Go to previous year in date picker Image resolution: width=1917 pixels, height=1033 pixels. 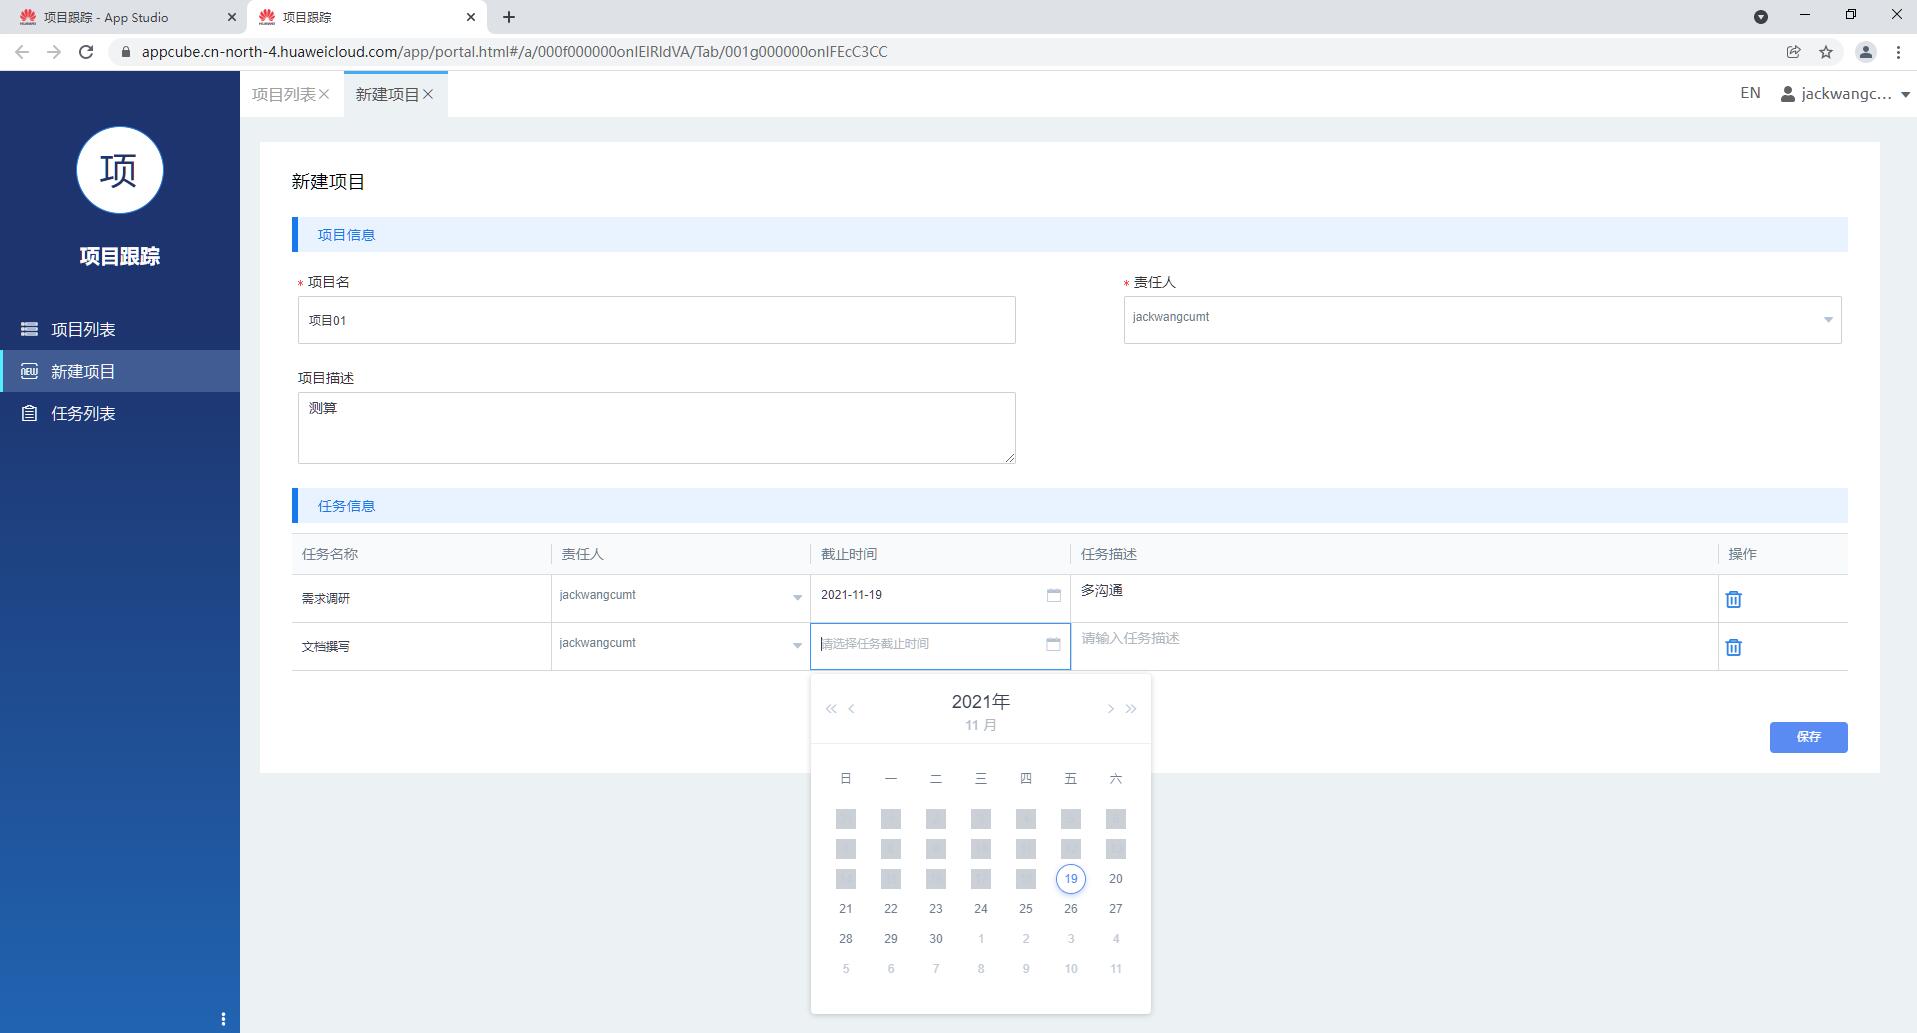(x=830, y=709)
